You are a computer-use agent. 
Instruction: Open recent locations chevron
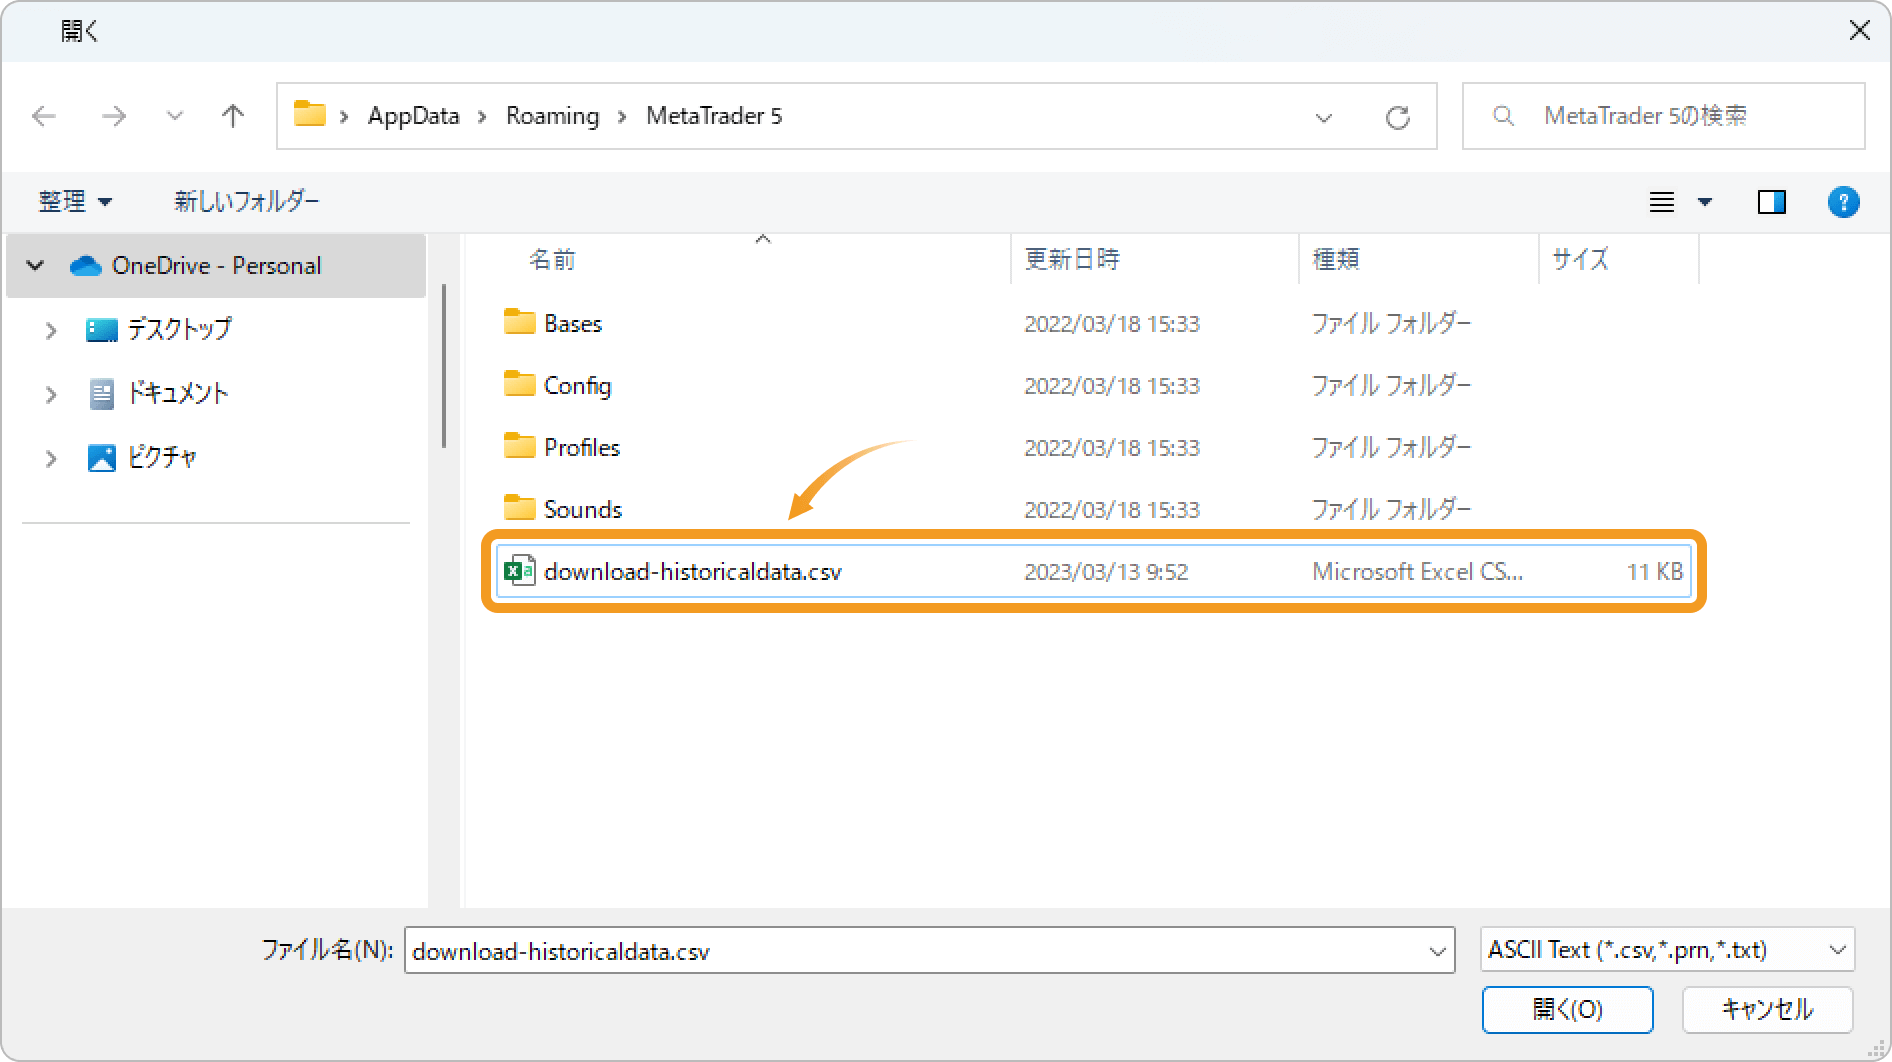coord(175,116)
